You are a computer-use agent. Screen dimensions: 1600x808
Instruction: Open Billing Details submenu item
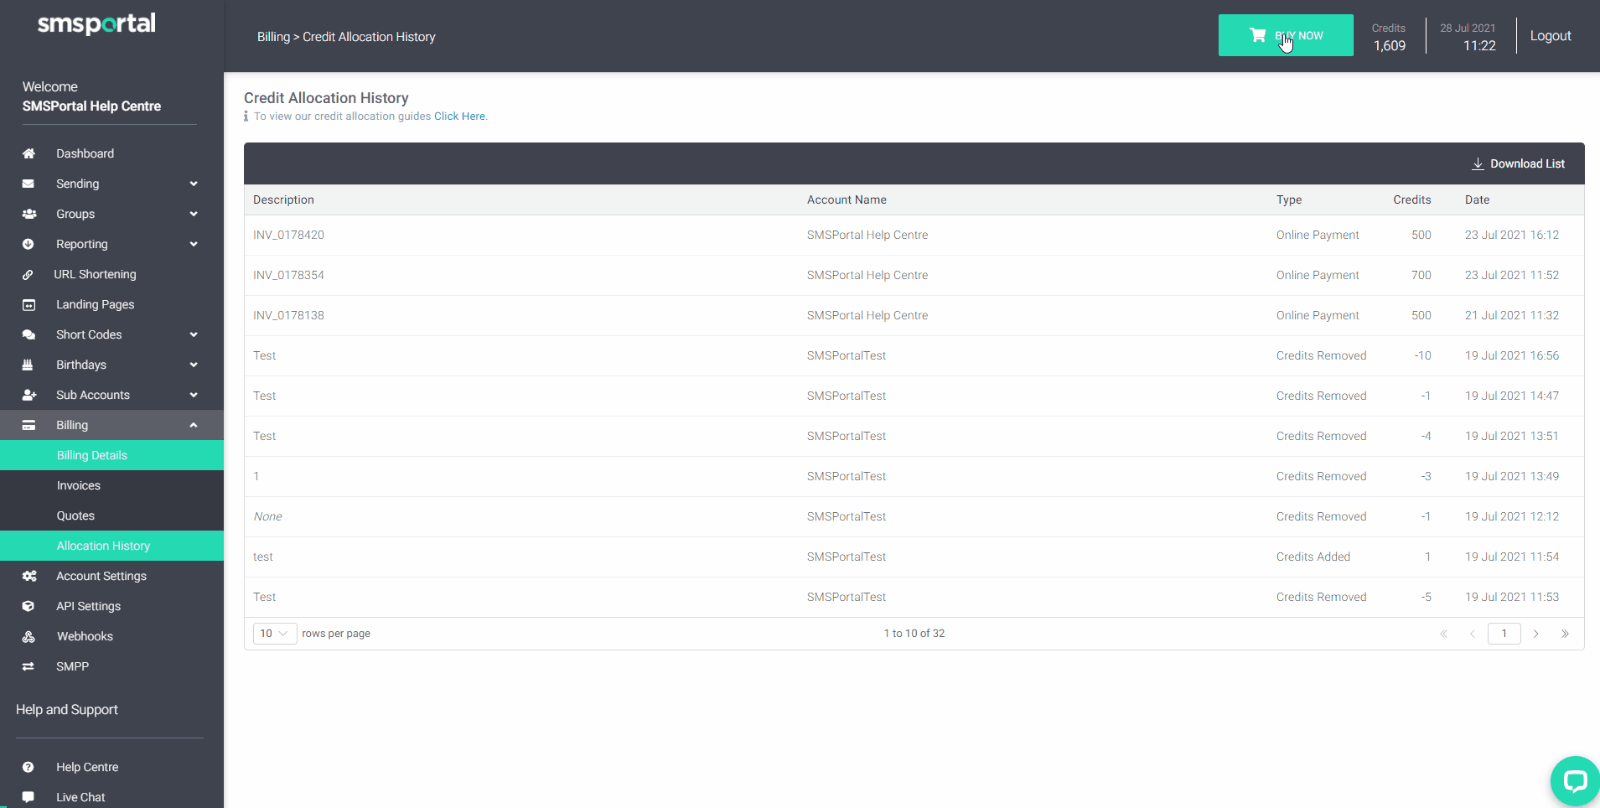pos(112,455)
